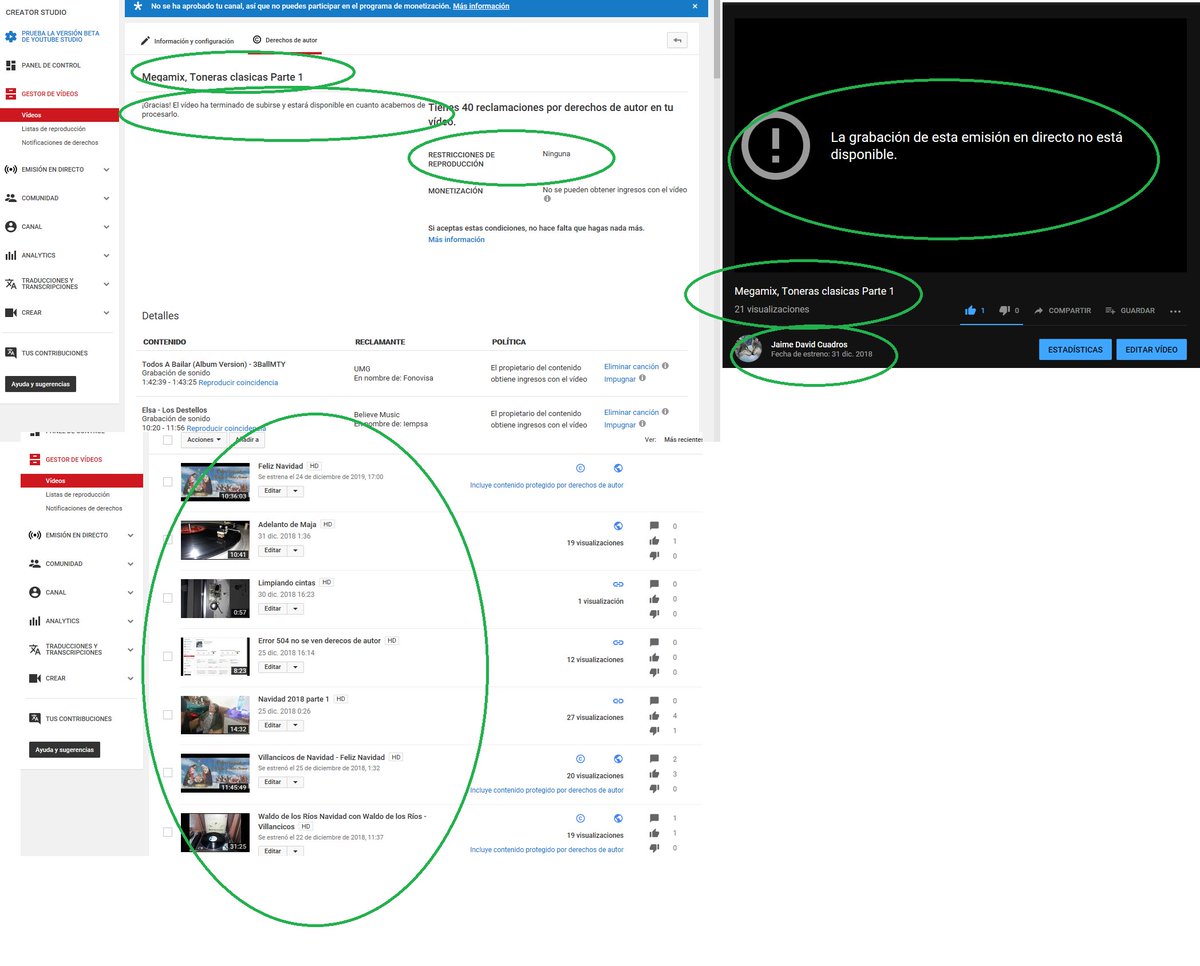
Task: Click Reproducir coincidencia for Todos A Bailar
Action: (x=238, y=383)
